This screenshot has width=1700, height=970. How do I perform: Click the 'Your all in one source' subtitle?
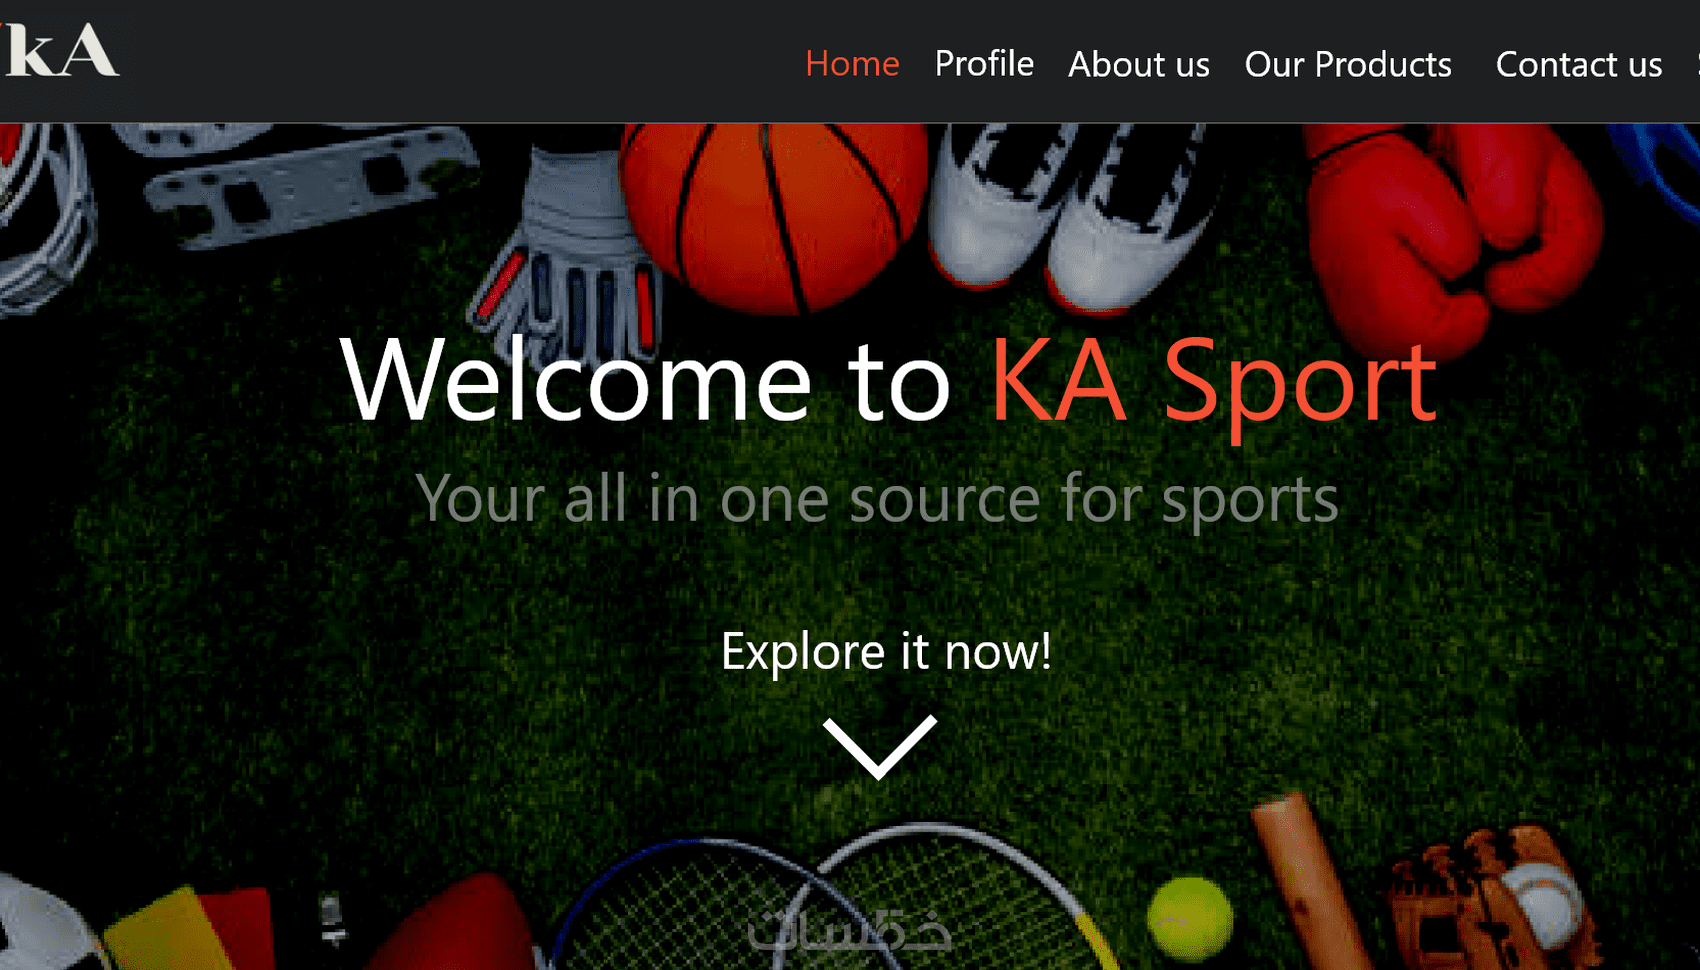click(877, 499)
